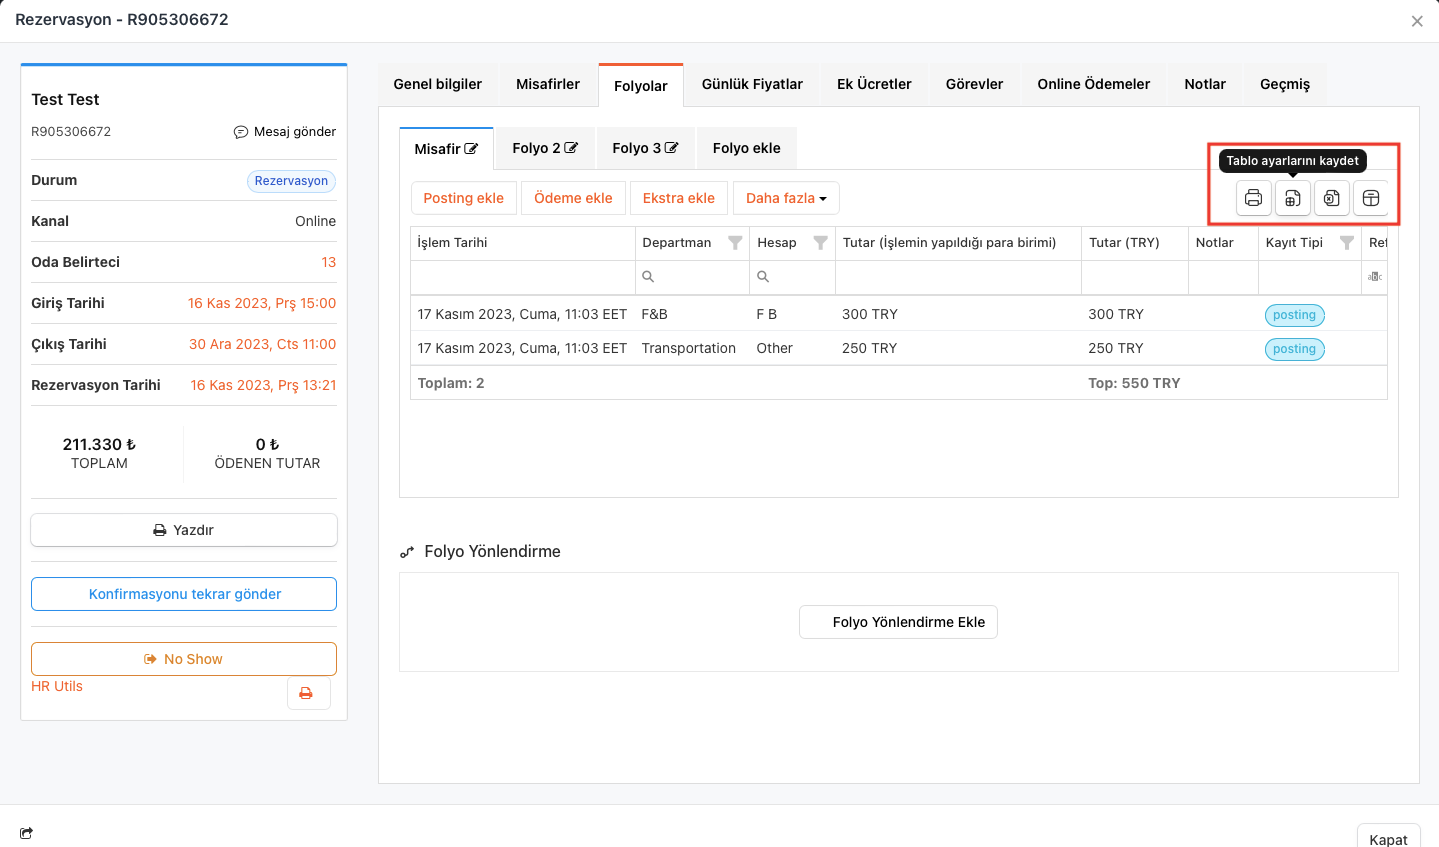
Task: Click the Posting ekle button
Action: click(463, 198)
